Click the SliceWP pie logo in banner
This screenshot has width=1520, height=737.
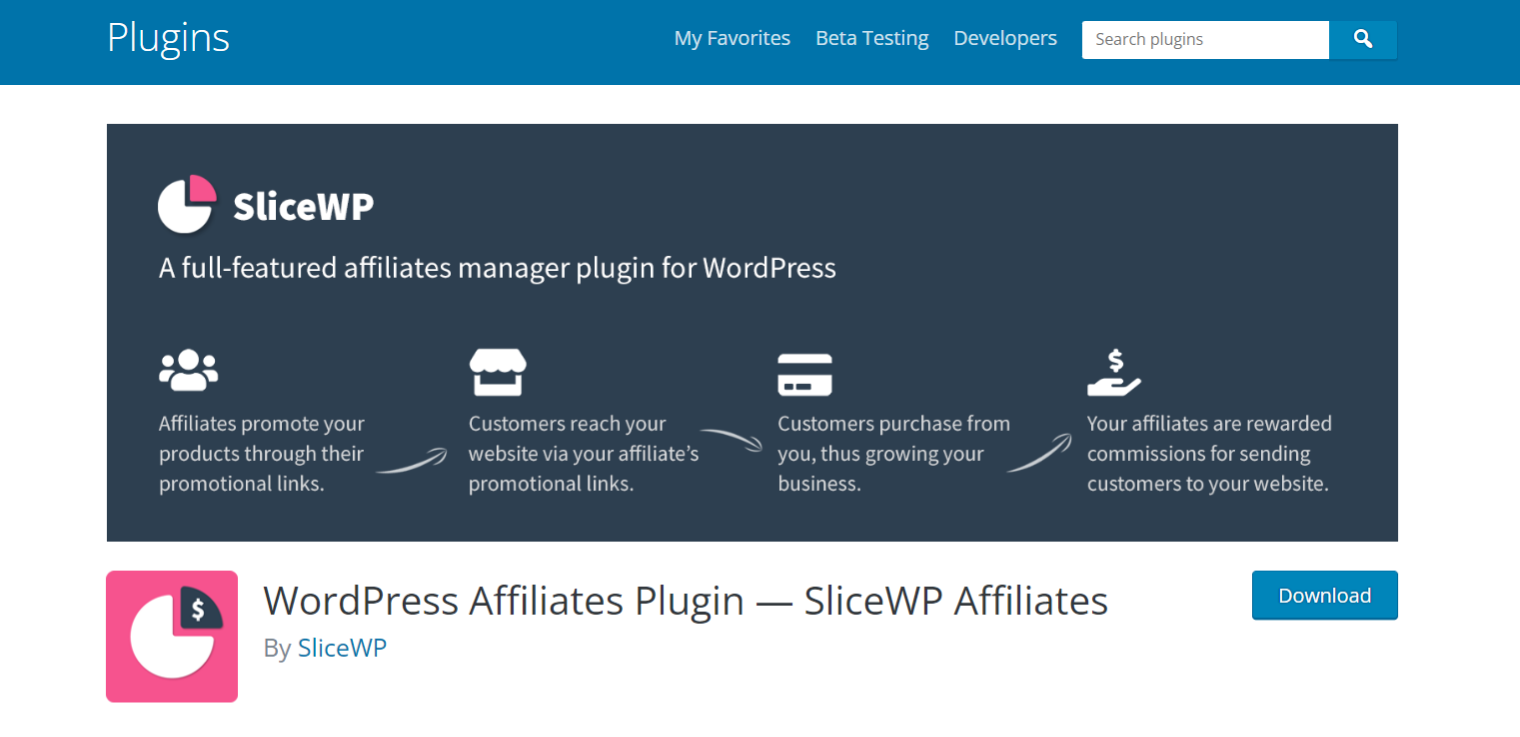coord(187,205)
